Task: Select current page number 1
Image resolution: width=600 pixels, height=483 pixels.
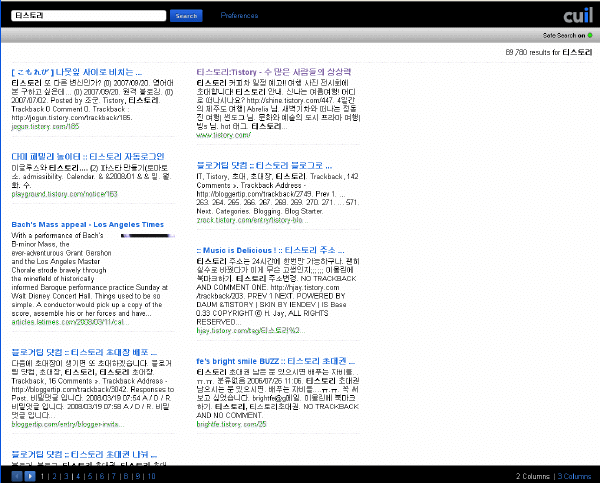Action: click(x=42, y=476)
